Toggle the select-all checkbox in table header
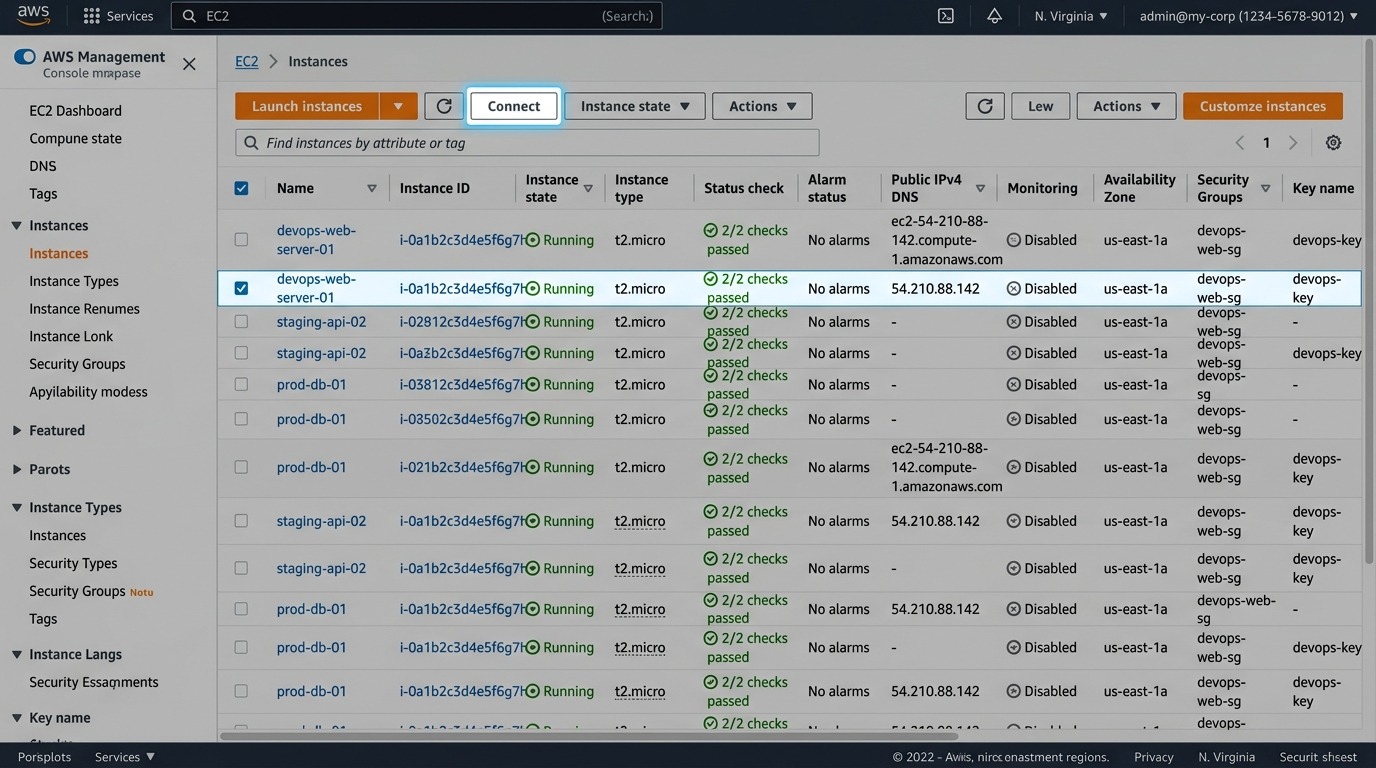The width and height of the screenshot is (1376, 768). point(241,188)
